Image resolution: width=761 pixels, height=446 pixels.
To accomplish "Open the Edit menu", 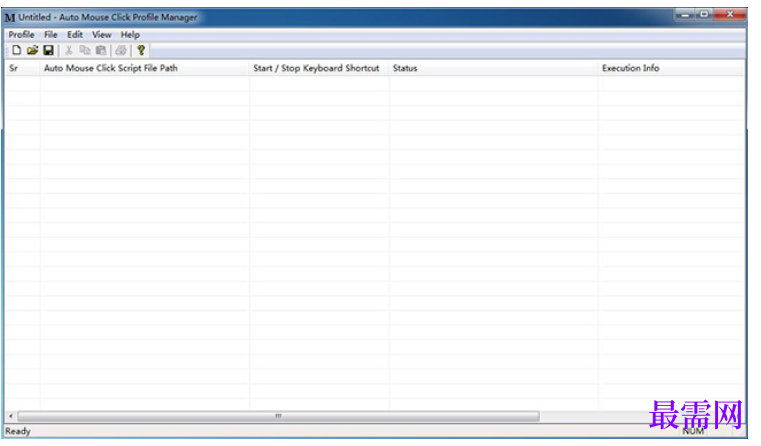I will pyautogui.click(x=75, y=35).
